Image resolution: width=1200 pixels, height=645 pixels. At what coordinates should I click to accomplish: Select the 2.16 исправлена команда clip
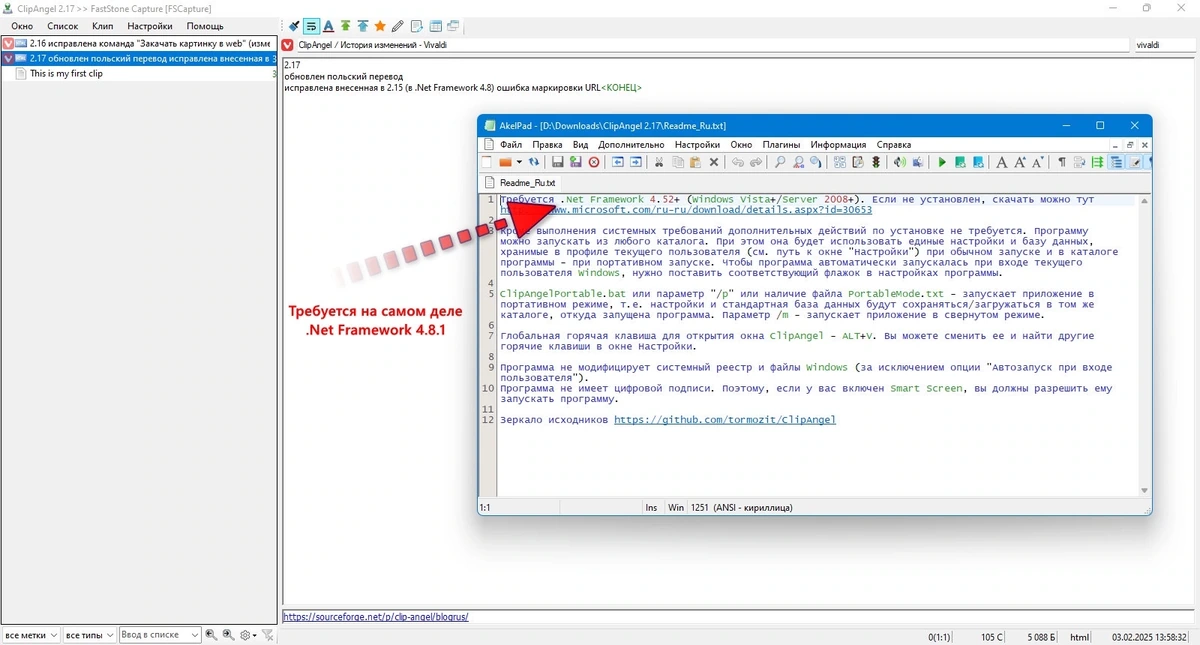[x=139, y=44]
